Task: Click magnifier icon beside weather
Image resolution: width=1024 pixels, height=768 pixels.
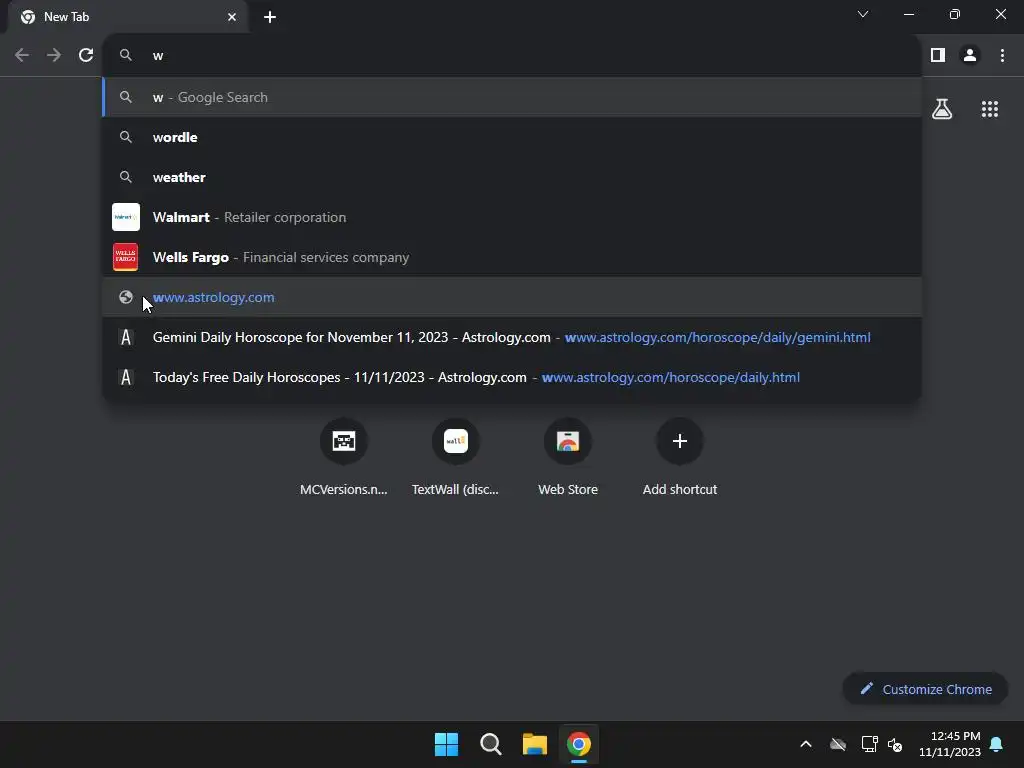Action: [x=126, y=177]
